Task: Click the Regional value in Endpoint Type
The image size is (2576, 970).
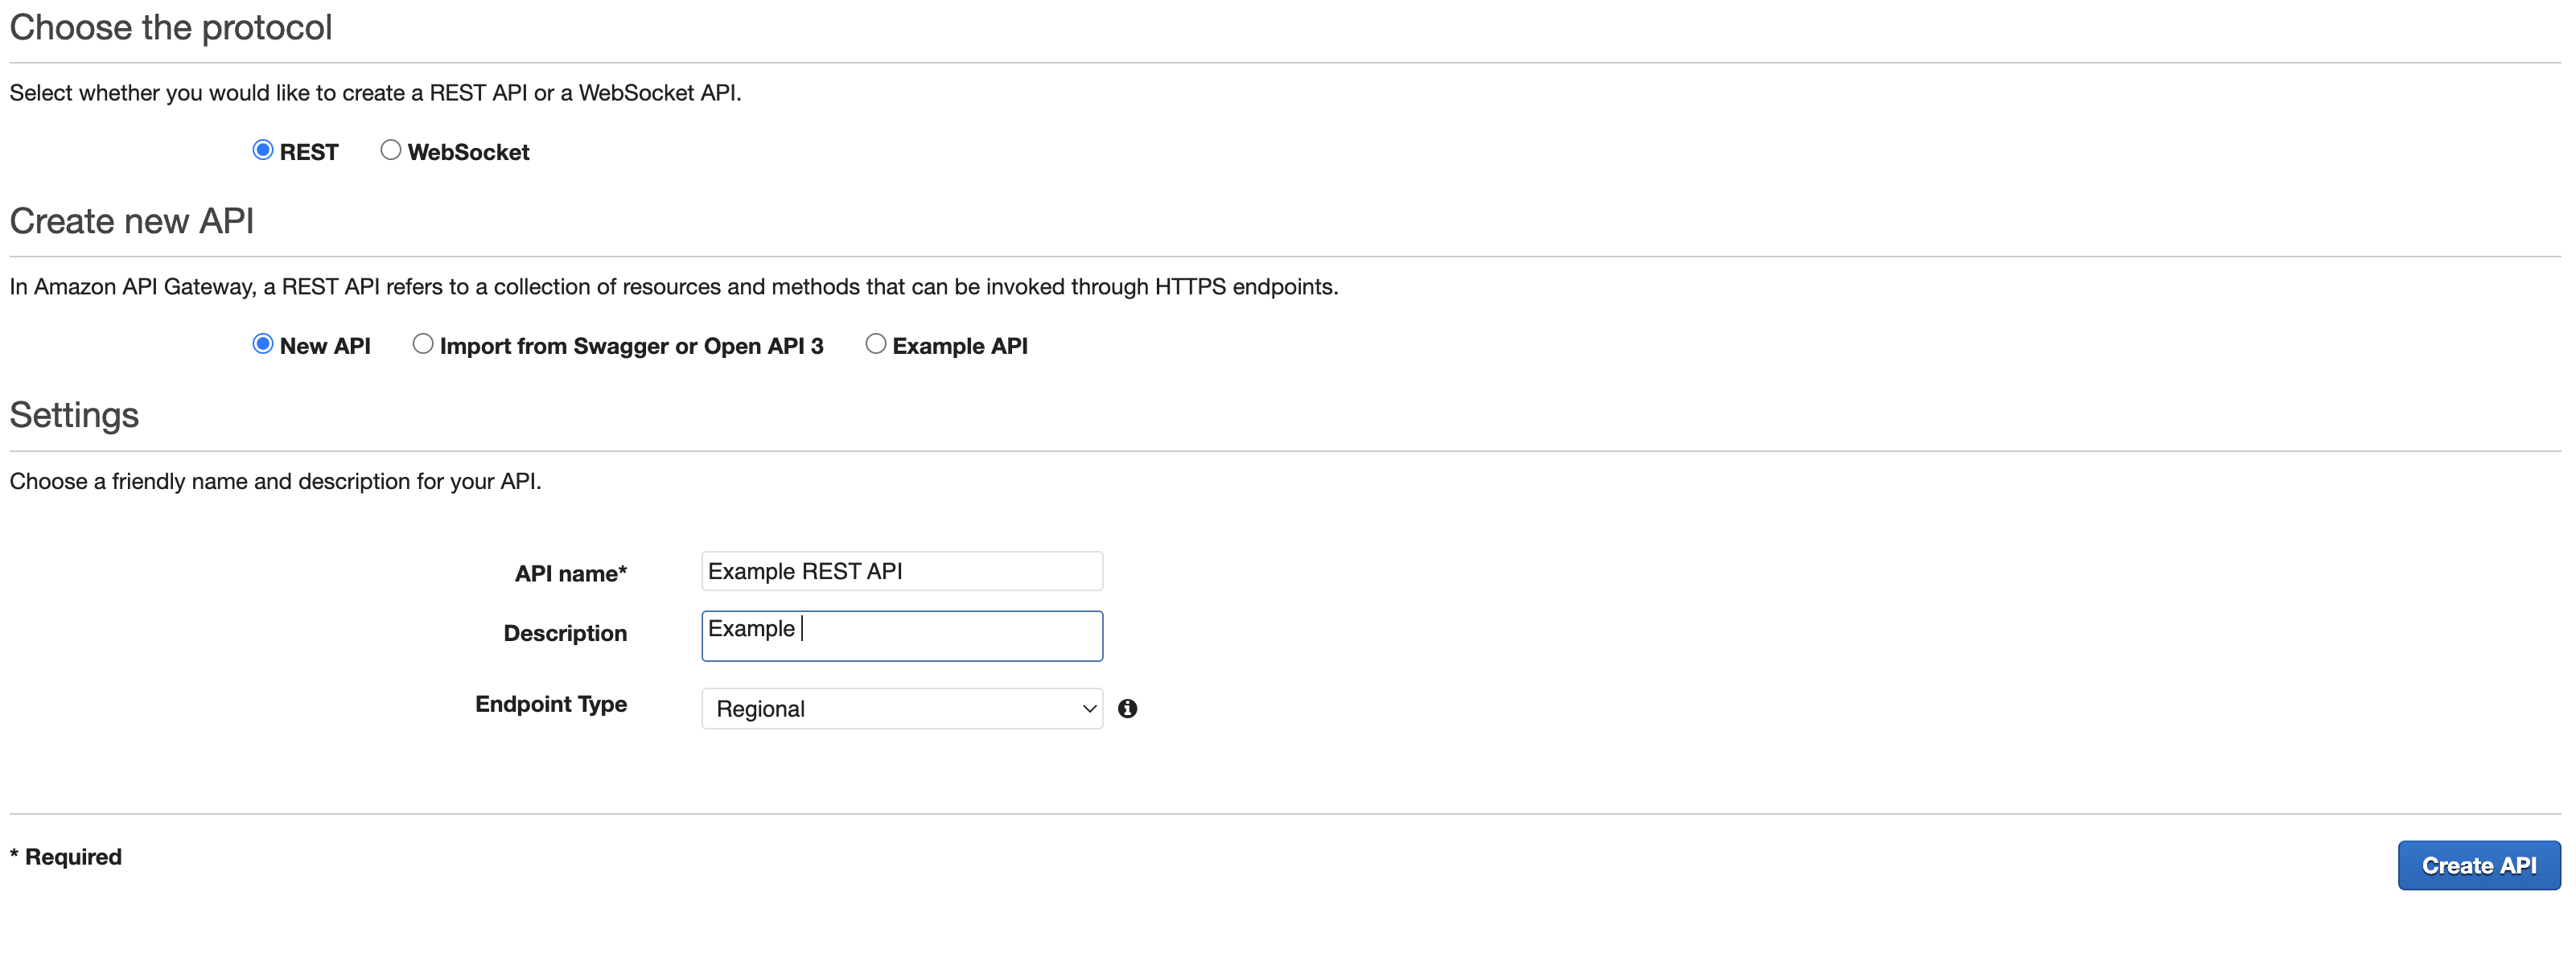Action: point(760,708)
